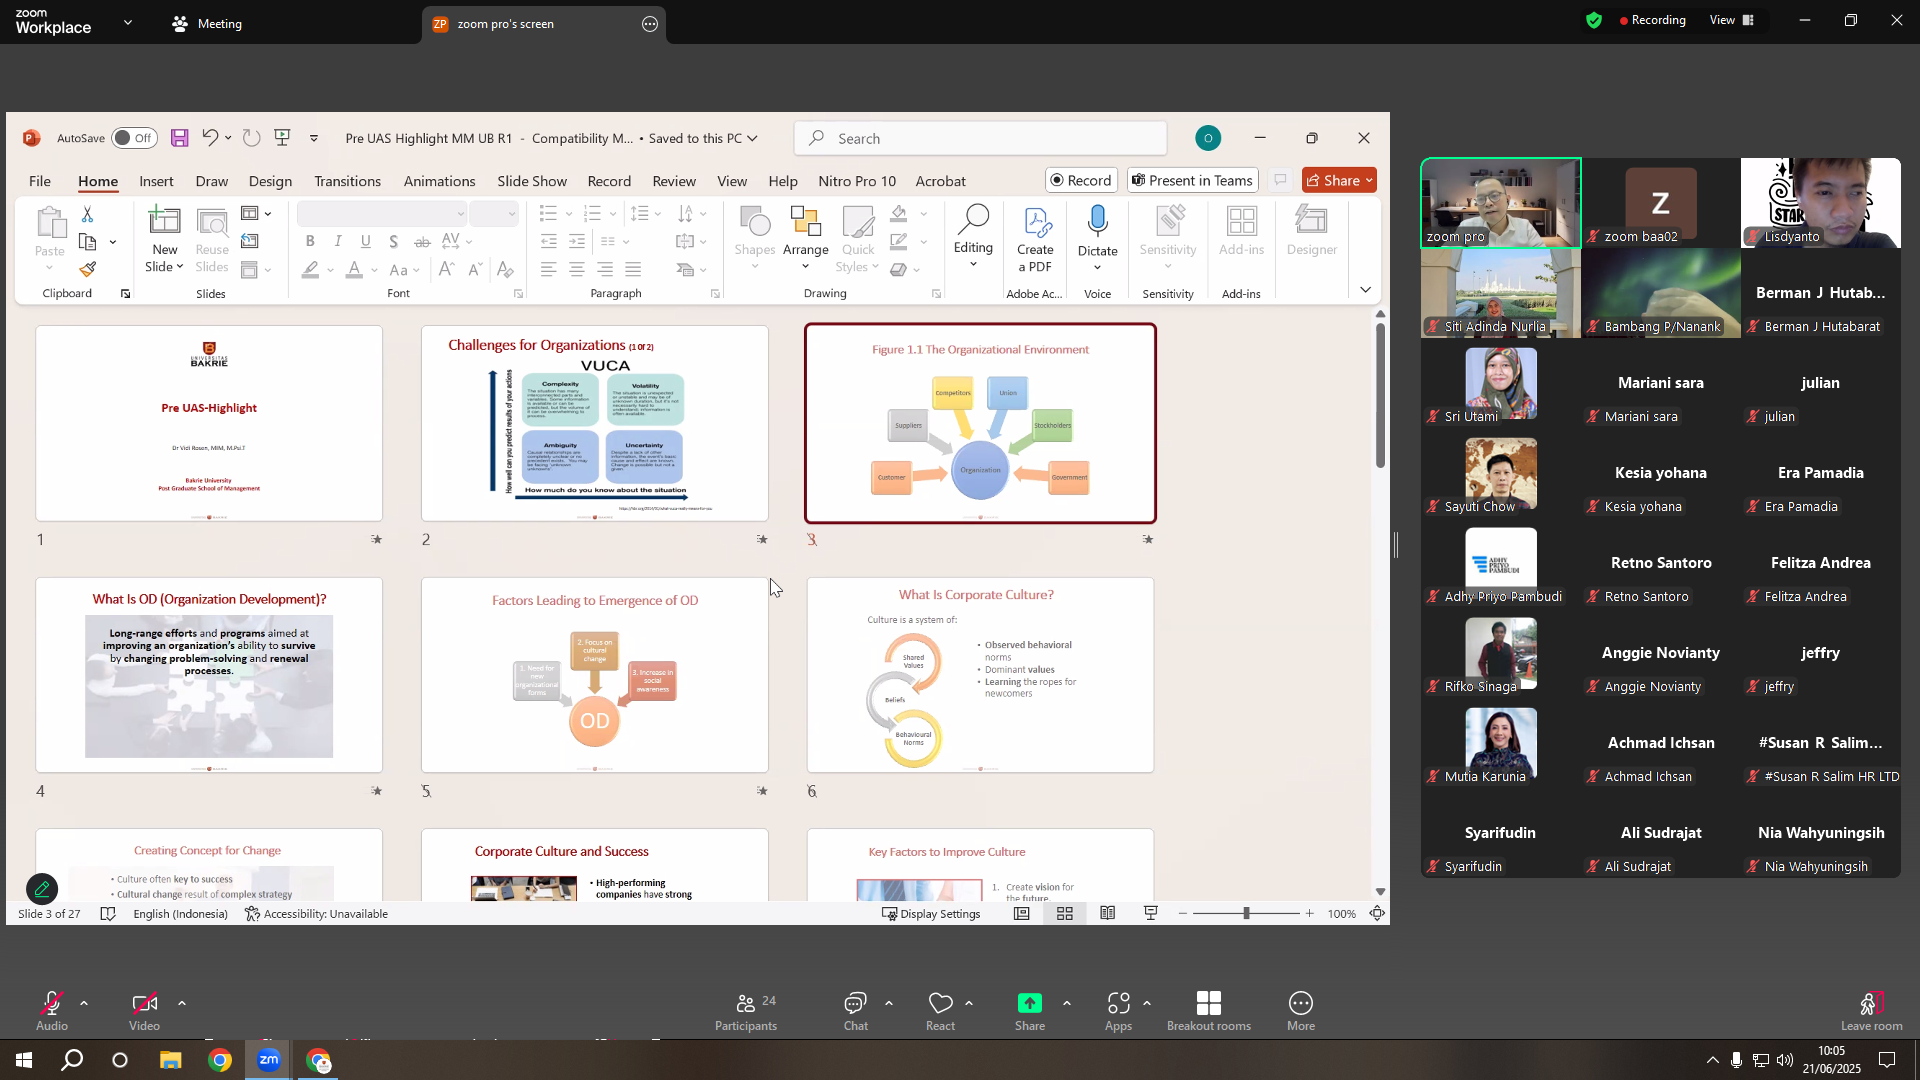Viewport: 1920px width, 1080px height.
Task: Open Zoom Meeting tab
Action: (207, 23)
